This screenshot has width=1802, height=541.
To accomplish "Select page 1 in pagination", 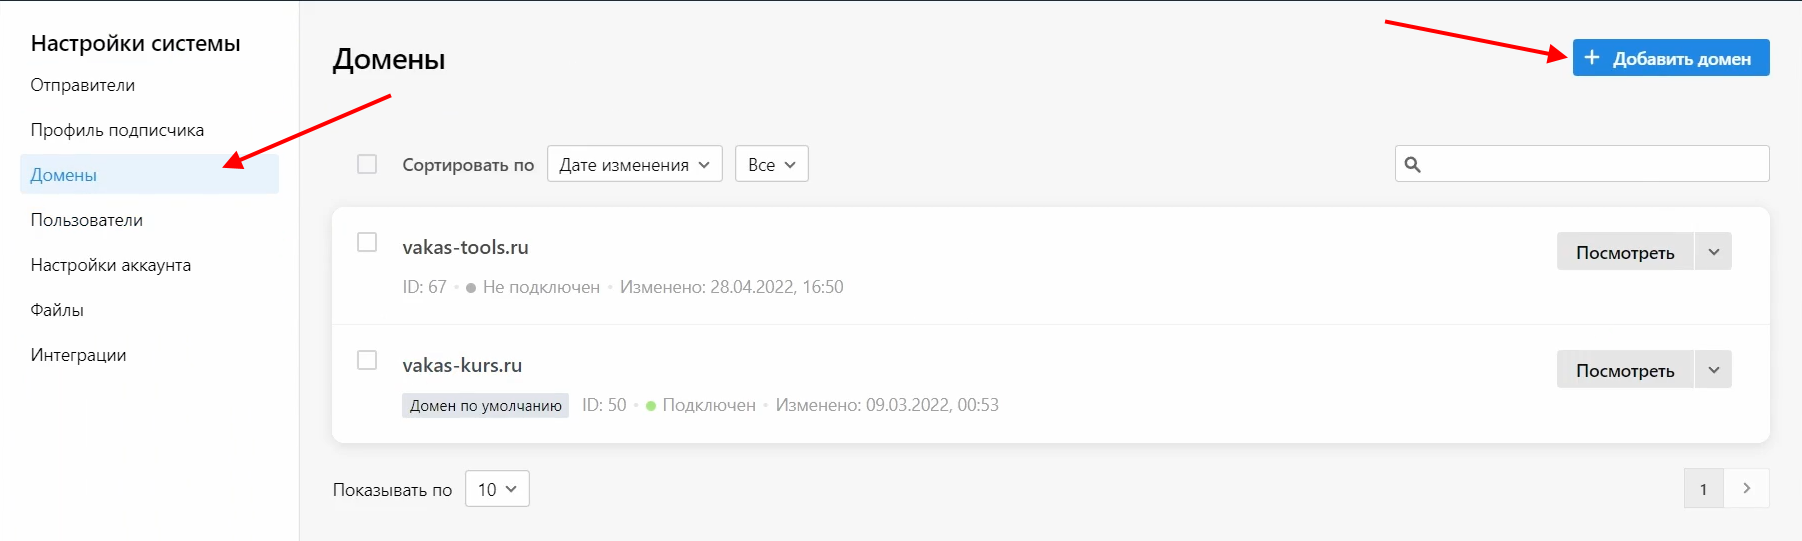I will pyautogui.click(x=1703, y=489).
